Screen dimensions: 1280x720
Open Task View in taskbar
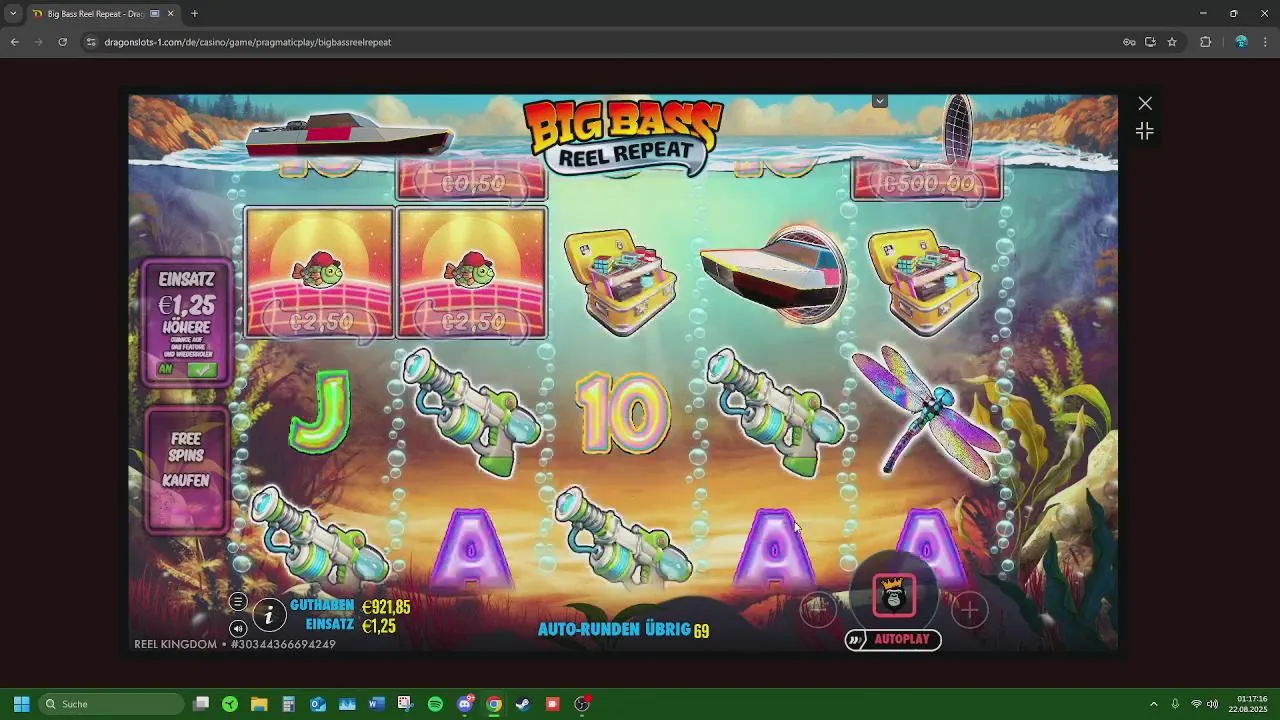[x=201, y=704]
